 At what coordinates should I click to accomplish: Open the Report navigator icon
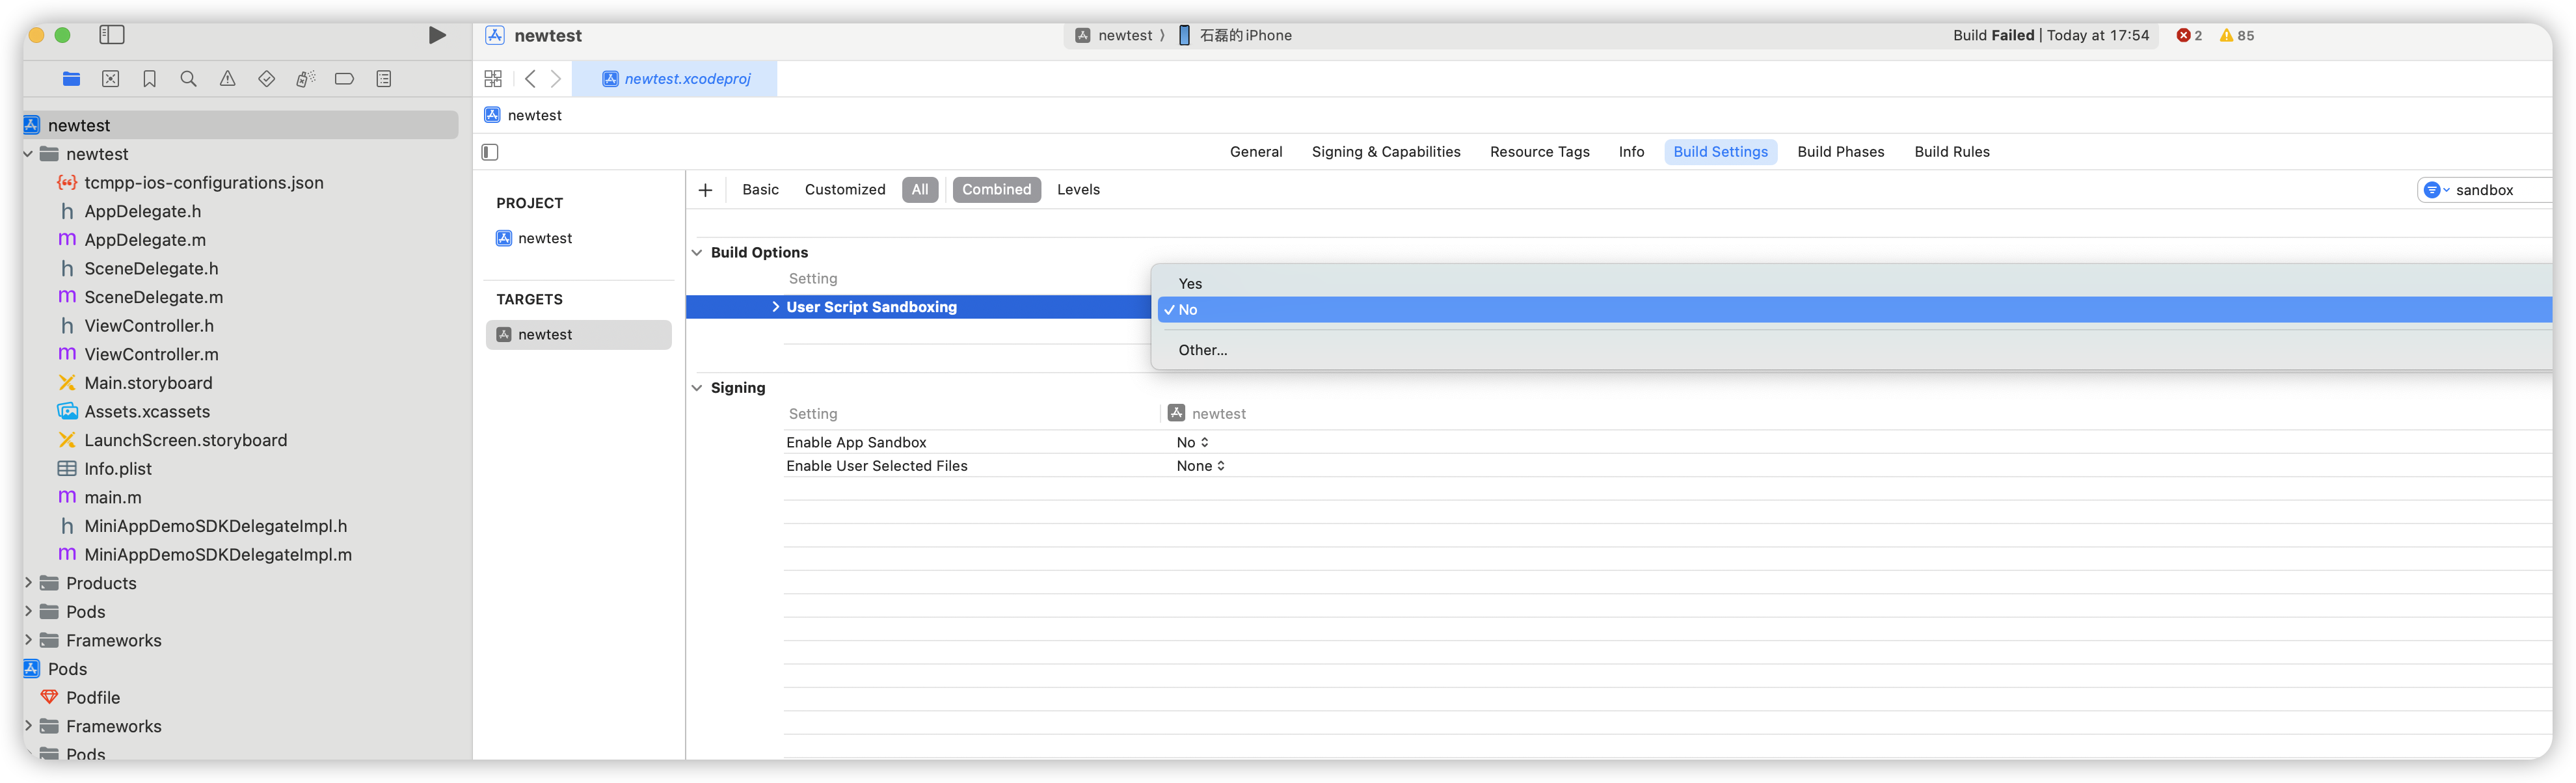[384, 79]
